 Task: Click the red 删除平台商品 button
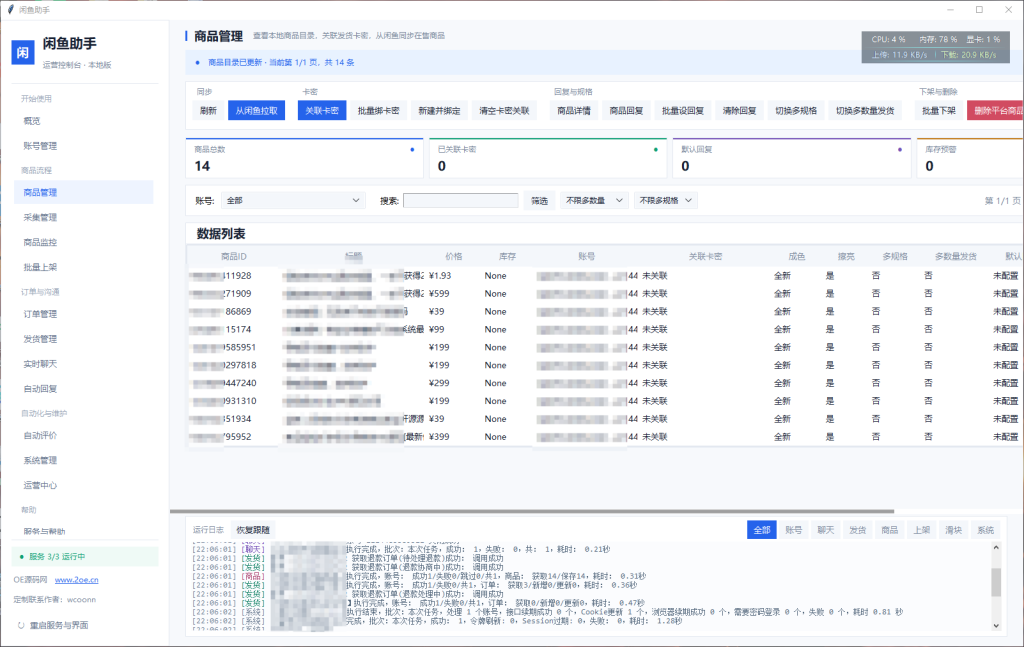(x=996, y=110)
